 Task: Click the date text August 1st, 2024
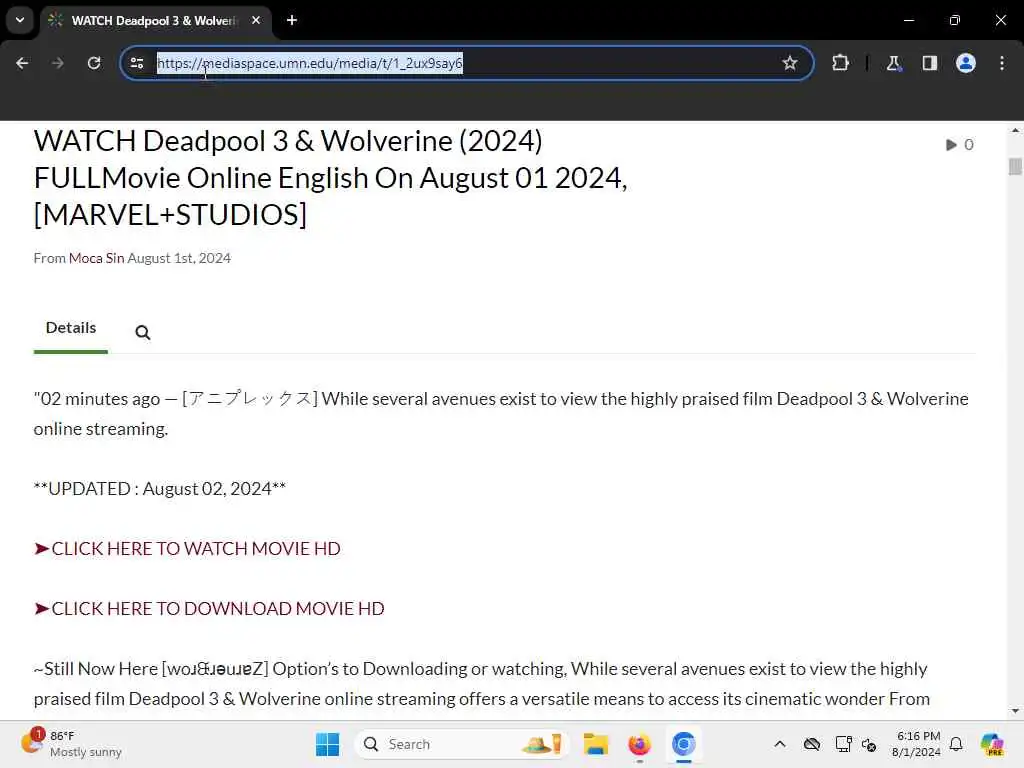pyautogui.click(x=179, y=258)
